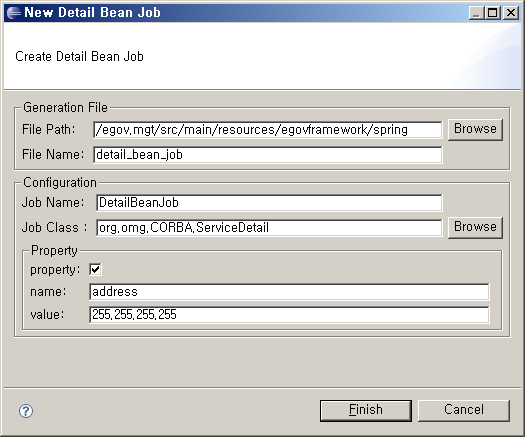Minimize the New Detail Bean Job dialog
The image size is (525, 437).
pyautogui.click(x=476, y=13)
